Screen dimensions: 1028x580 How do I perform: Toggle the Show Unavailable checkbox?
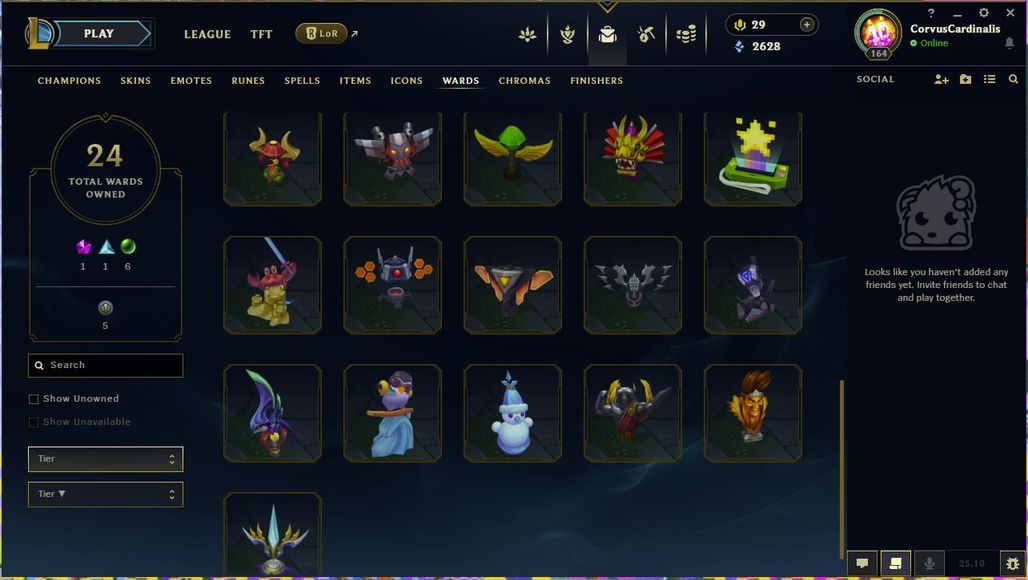(33, 422)
